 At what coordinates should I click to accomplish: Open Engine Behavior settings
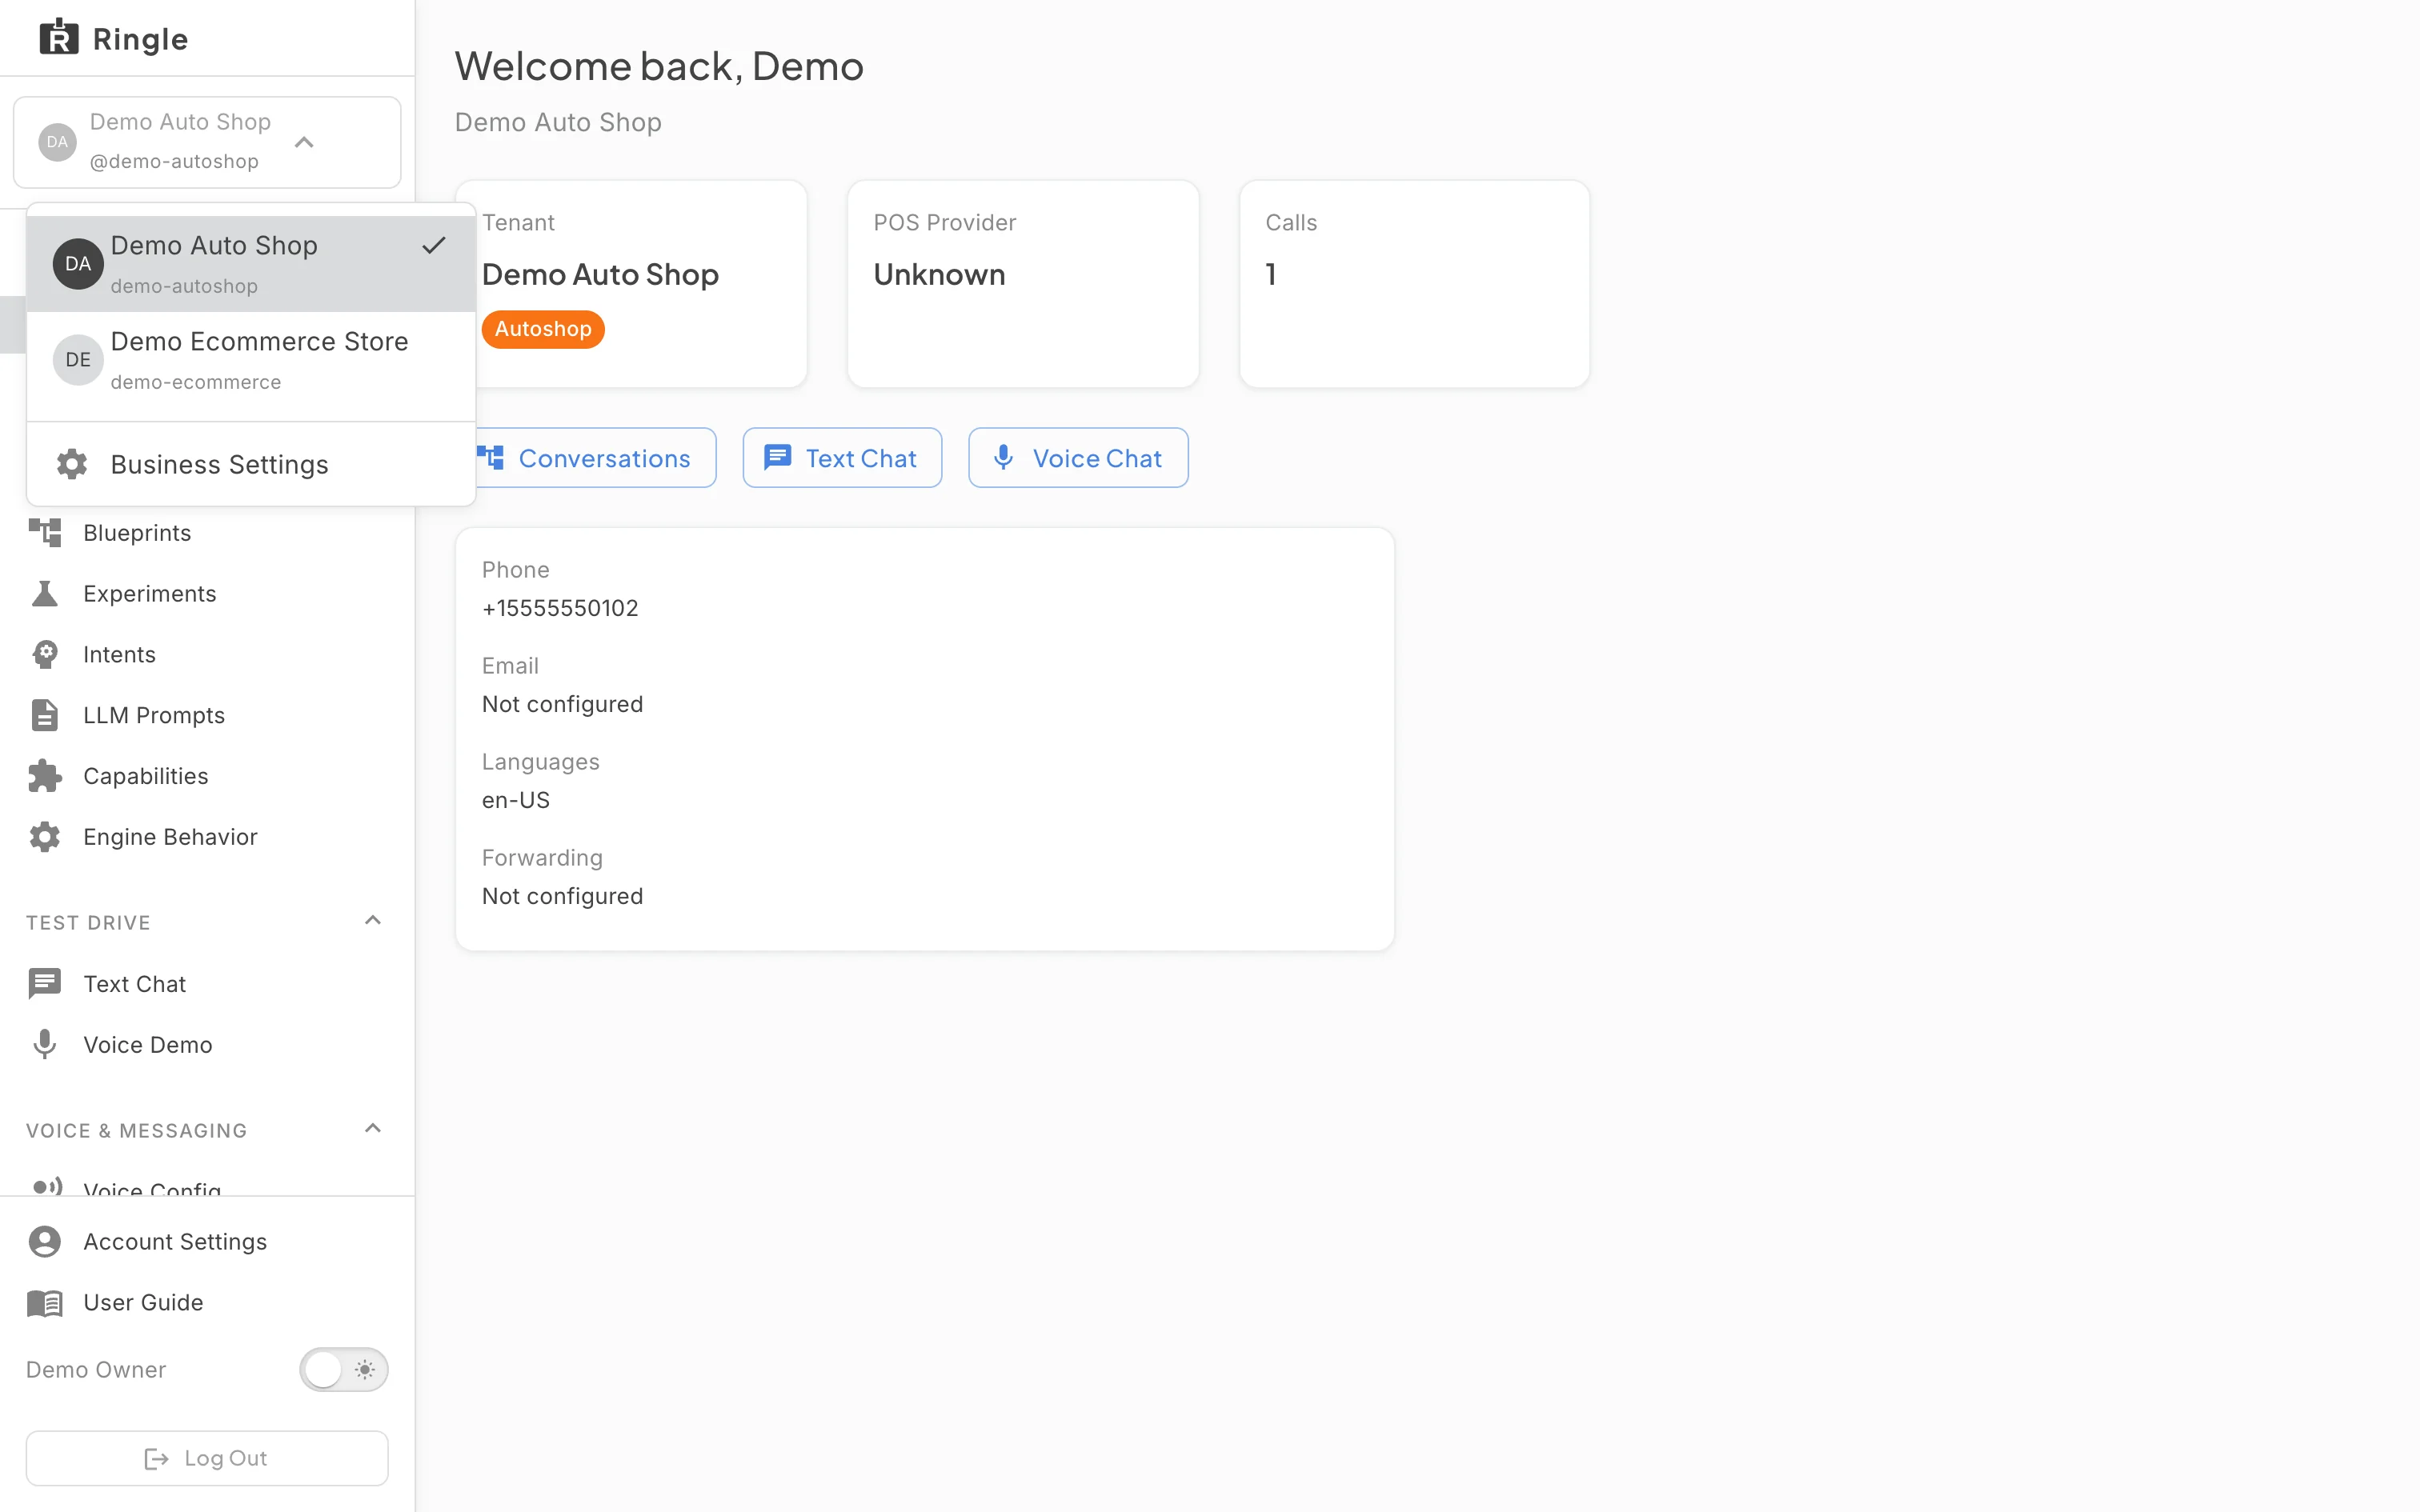(x=207, y=837)
